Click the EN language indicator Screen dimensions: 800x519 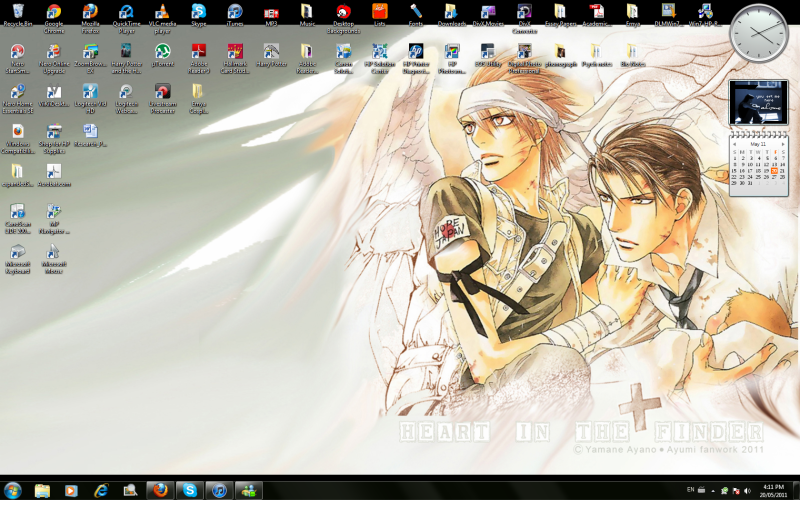690,490
